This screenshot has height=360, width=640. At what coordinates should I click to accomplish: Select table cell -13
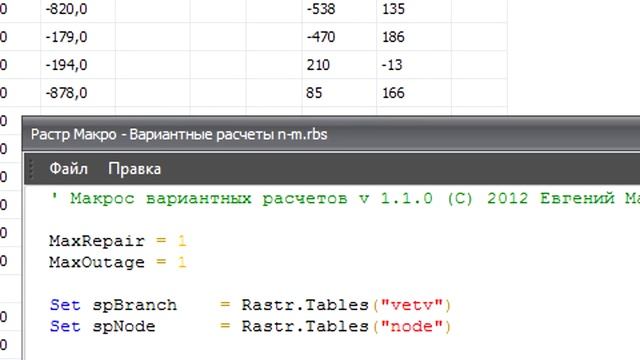[414, 65]
